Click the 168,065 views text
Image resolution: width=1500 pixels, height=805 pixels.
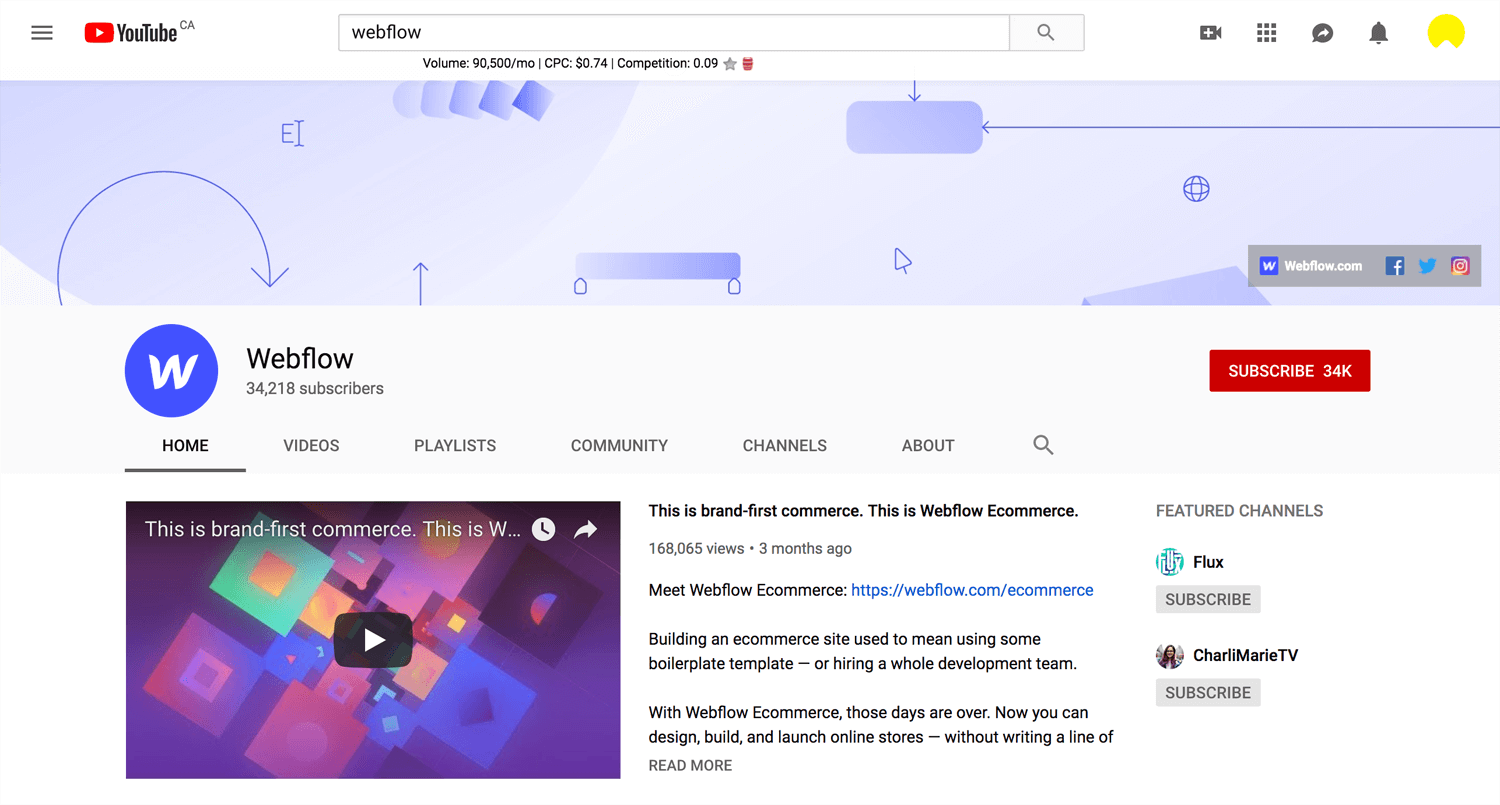(x=697, y=548)
